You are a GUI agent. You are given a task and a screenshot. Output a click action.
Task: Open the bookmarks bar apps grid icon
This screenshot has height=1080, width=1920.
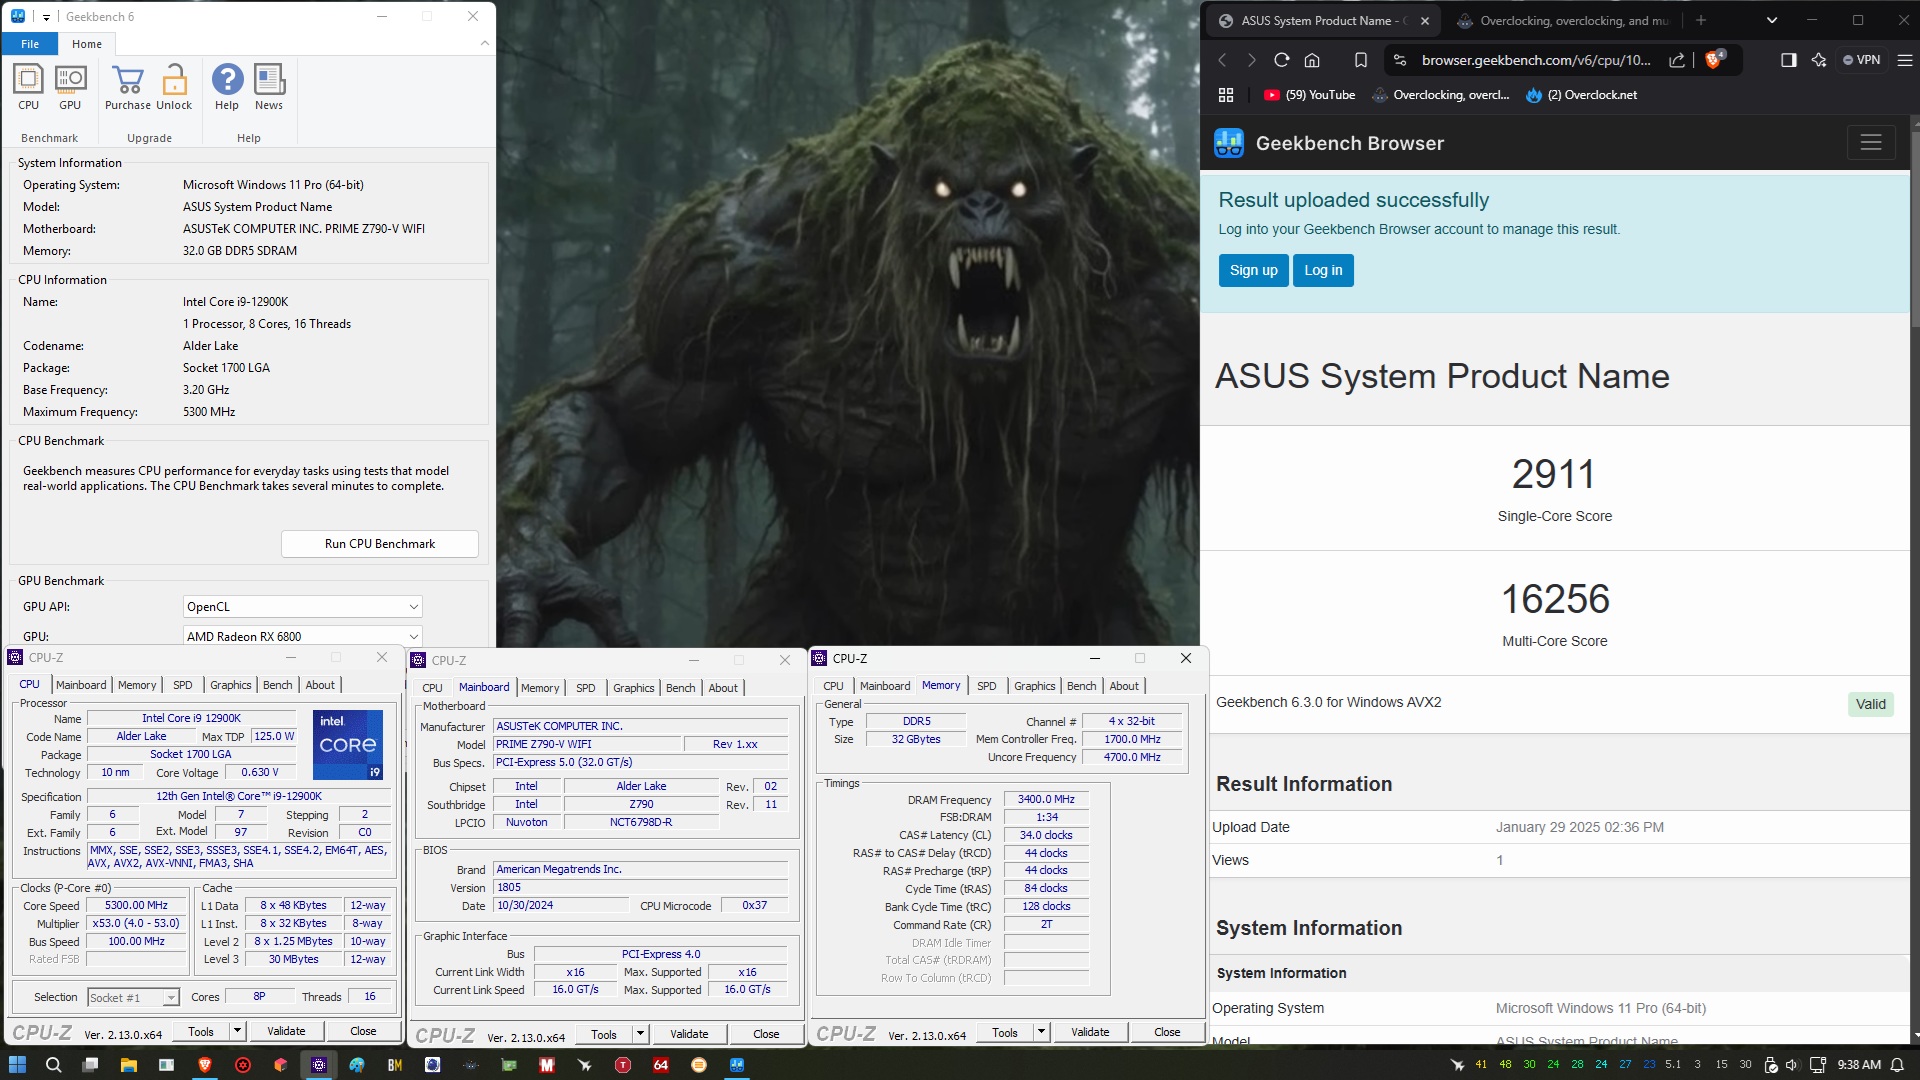tap(1226, 95)
